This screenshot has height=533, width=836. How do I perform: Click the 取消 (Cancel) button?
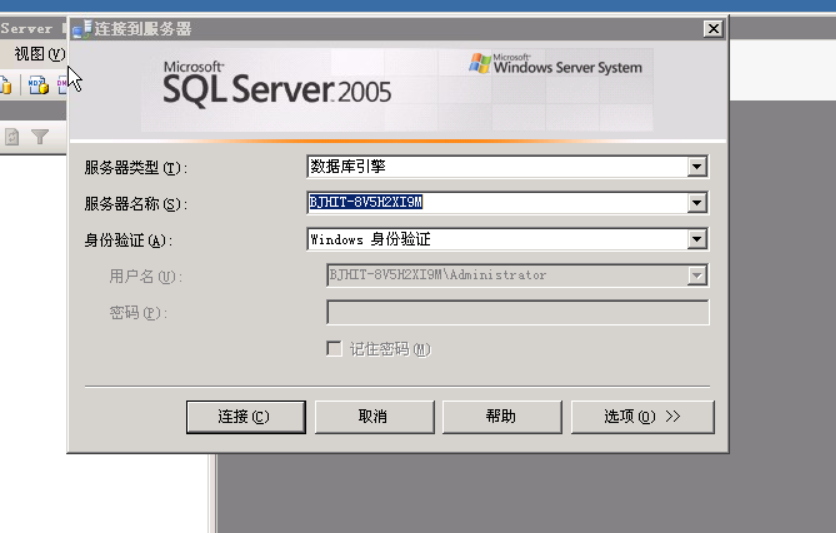[374, 417]
